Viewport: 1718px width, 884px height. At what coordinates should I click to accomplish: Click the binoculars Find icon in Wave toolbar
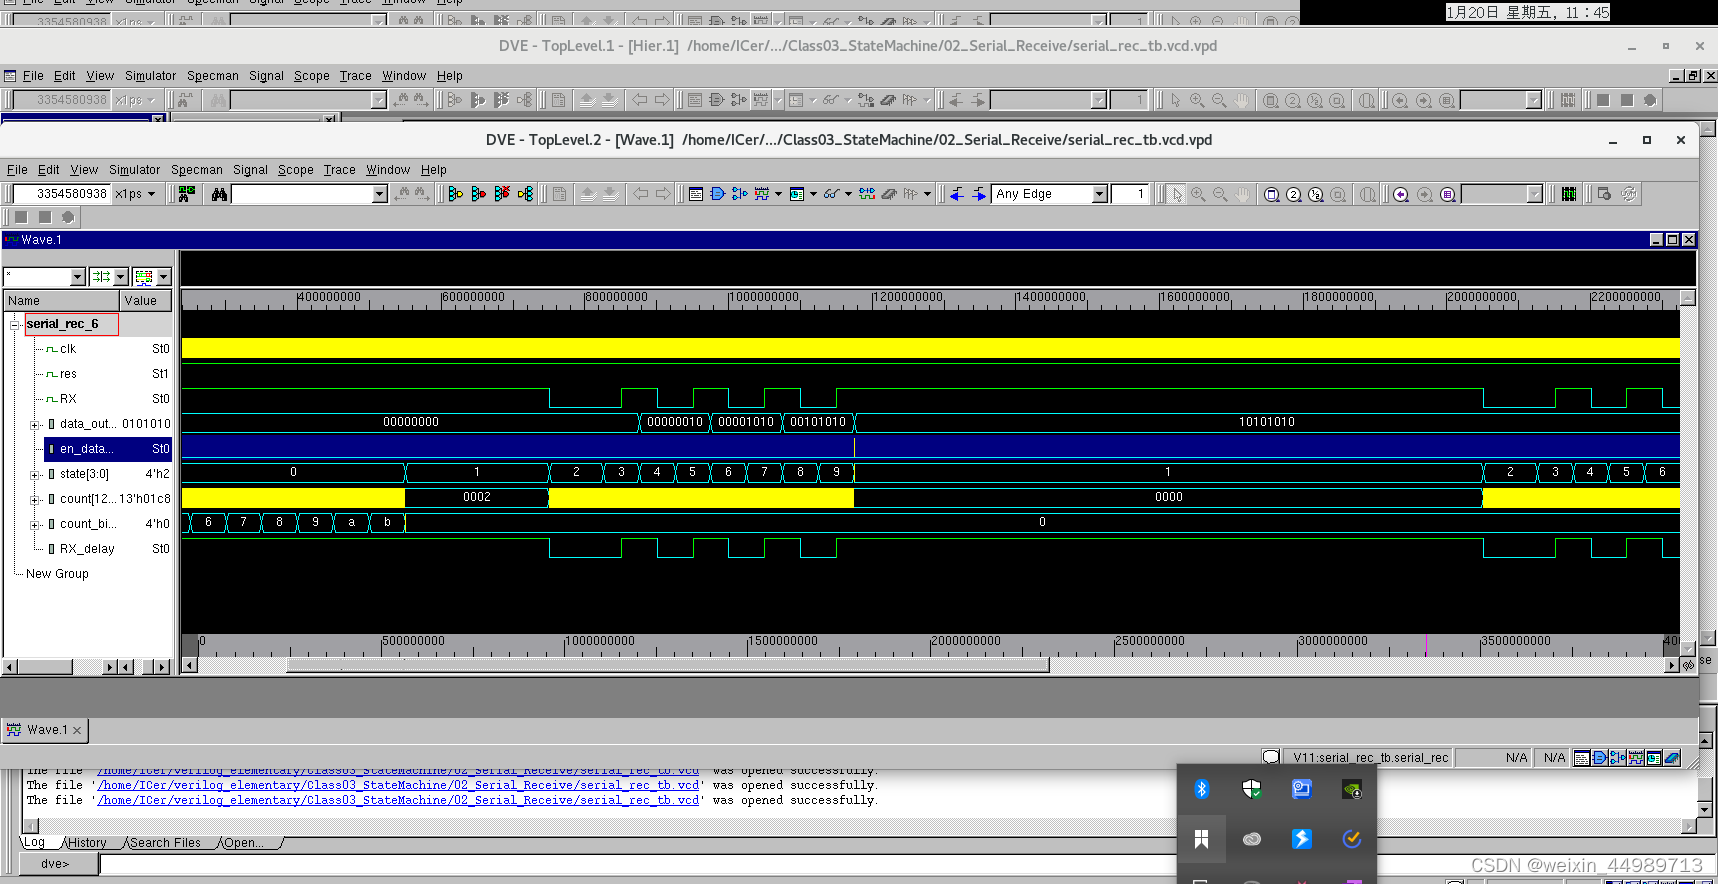tap(219, 194)
